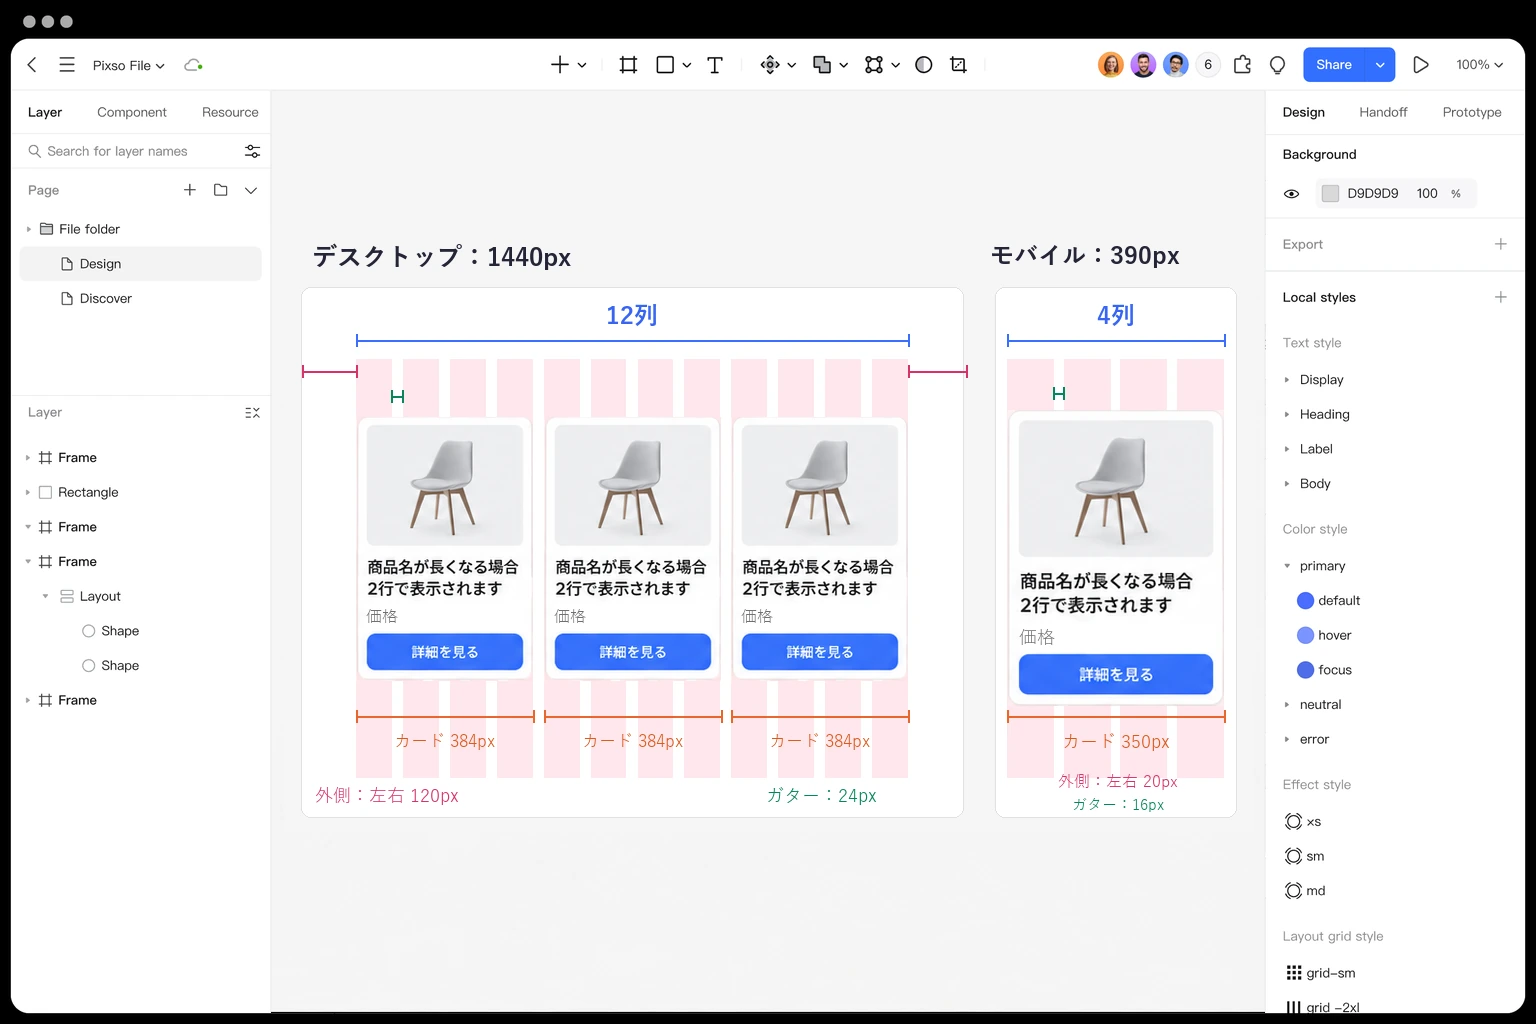Add a new local style

[x=1500, y=297]
